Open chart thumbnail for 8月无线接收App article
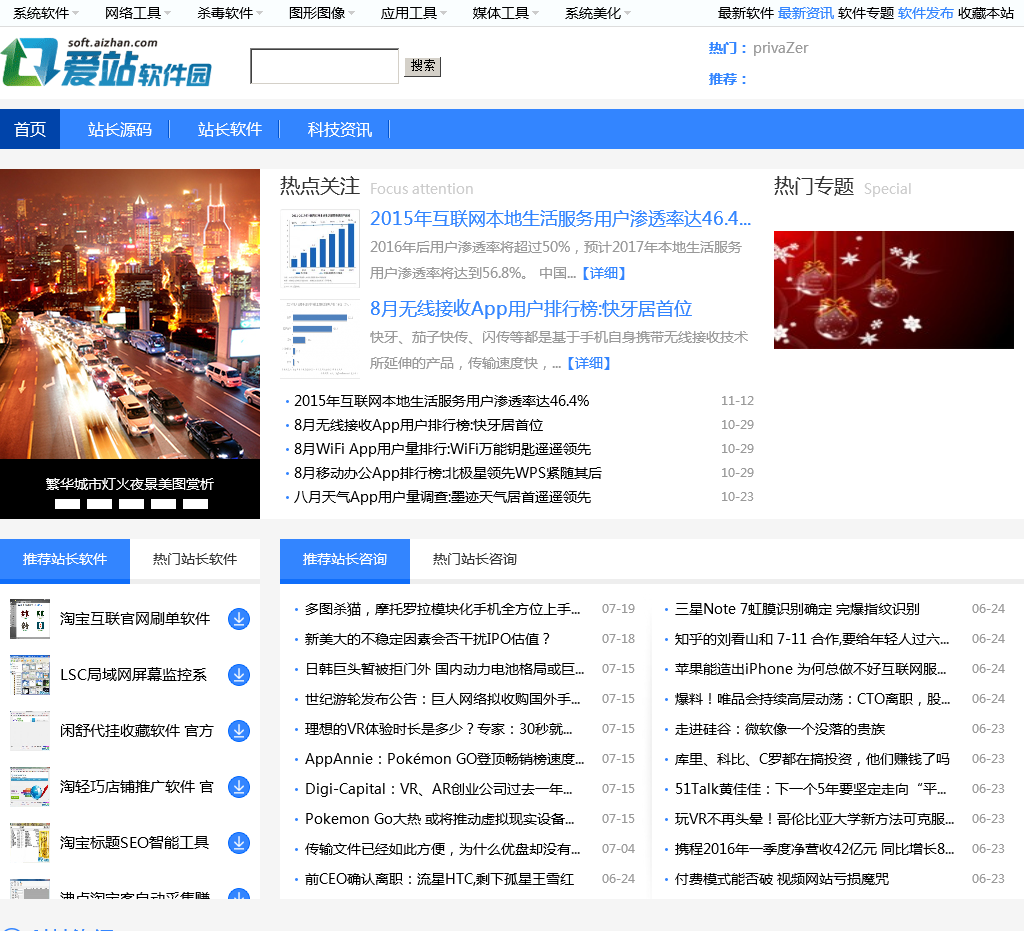 (320, 338)
